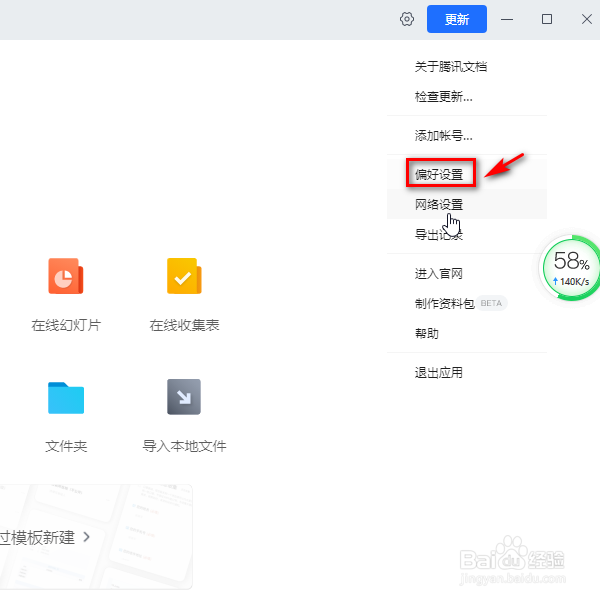Open the settings gear menu
Image resolution: width=600 pixels, height=600 pixels.
click(407, 19)
